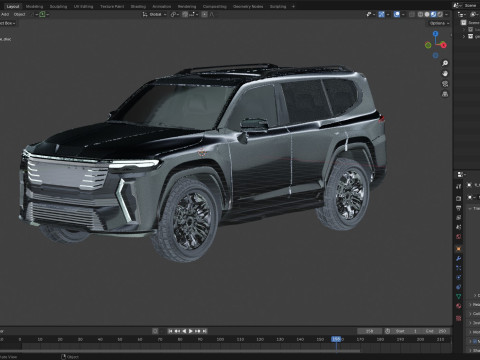The image size is (480, 360).
Task: Select the Scene Collection row in outliner
Action: pyautogui.click(x=471, y=23)
